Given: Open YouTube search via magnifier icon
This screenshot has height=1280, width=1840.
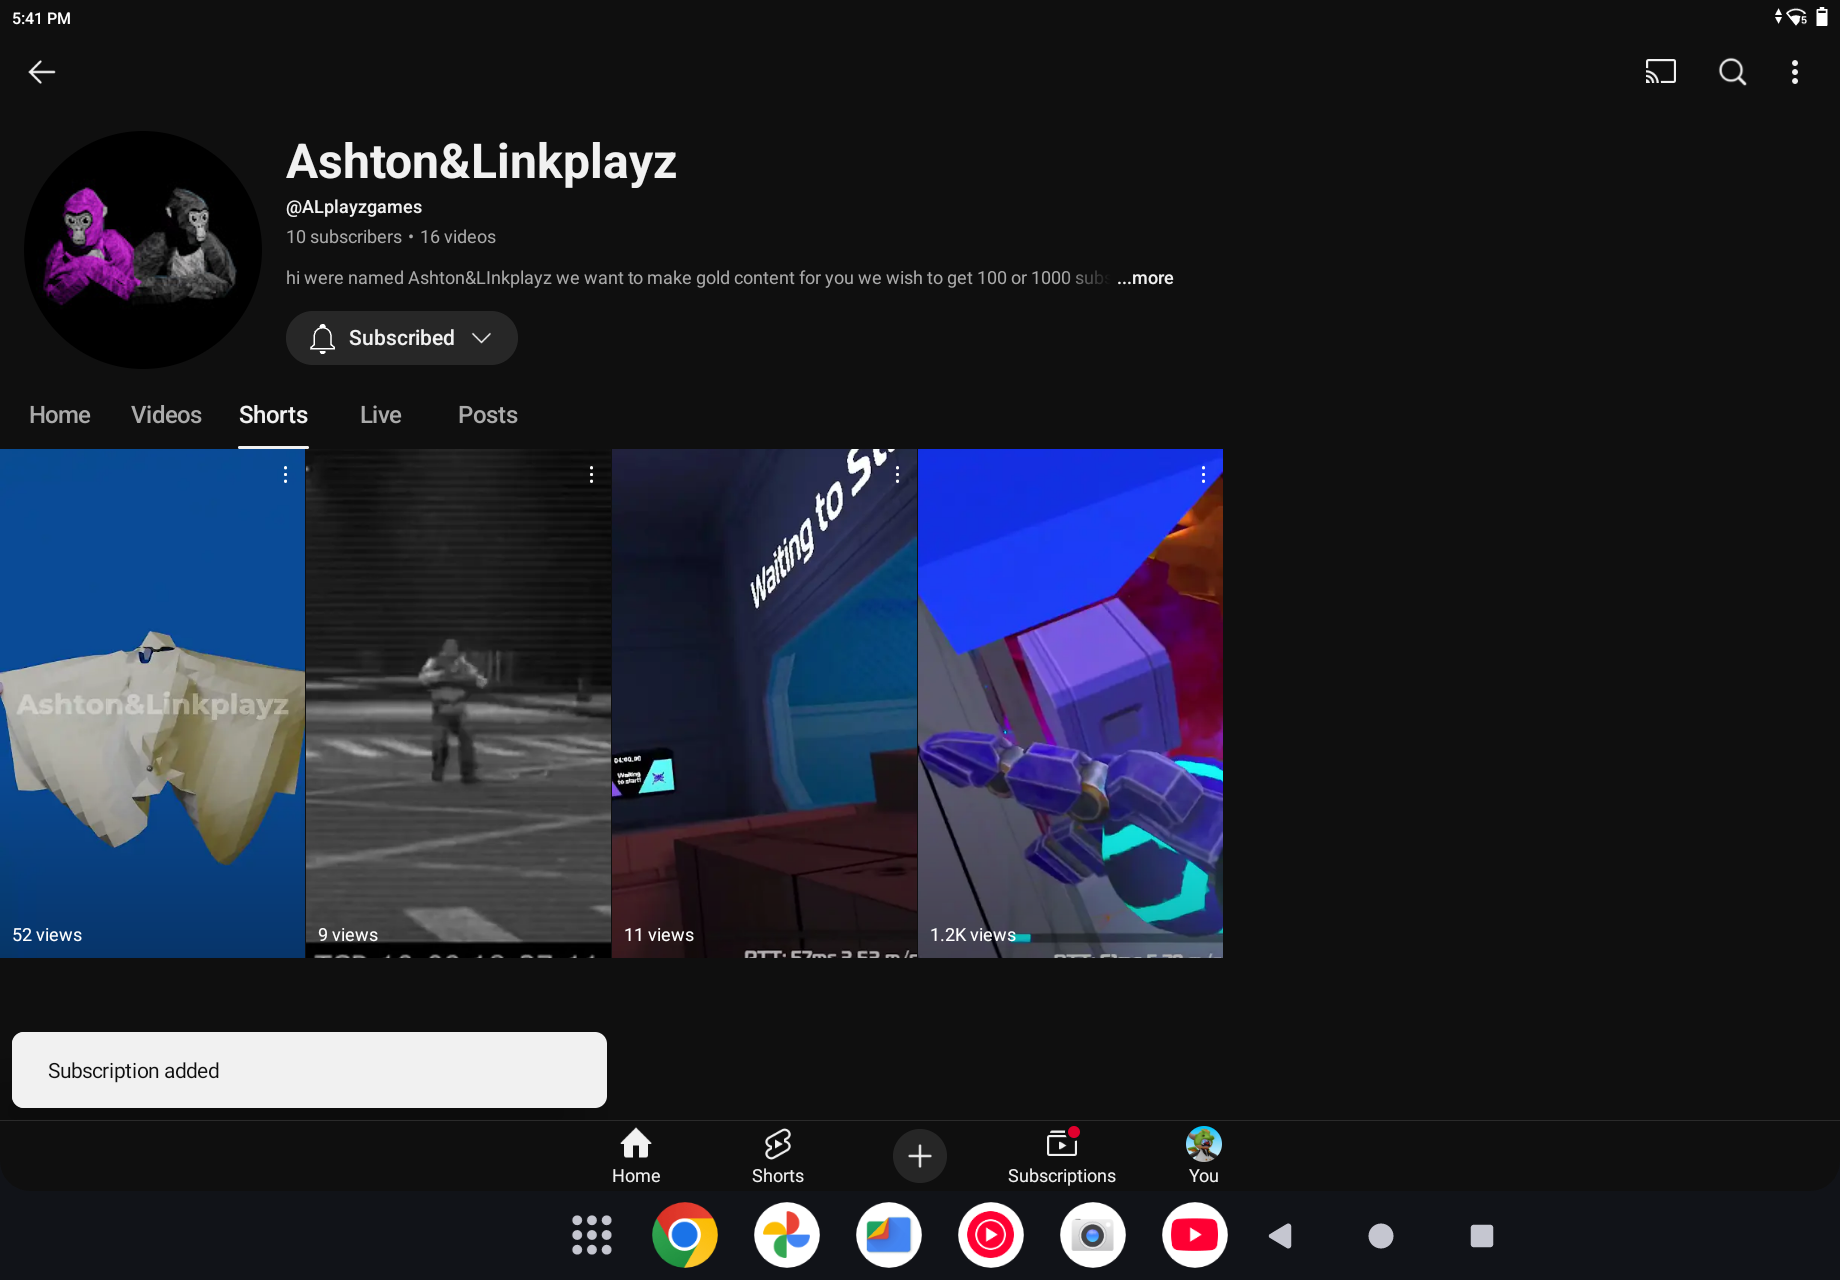Looking at the screenshot, I should tap(1732, 72).
